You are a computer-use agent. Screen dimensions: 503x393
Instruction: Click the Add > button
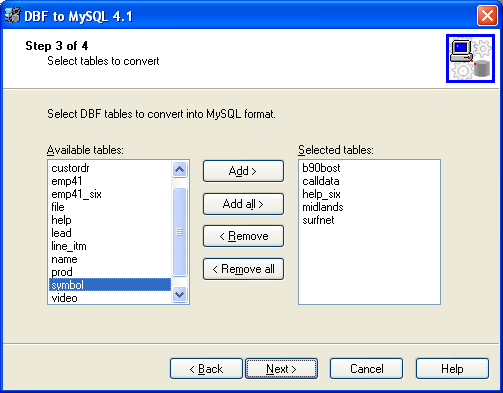click(x=243, y=171)
